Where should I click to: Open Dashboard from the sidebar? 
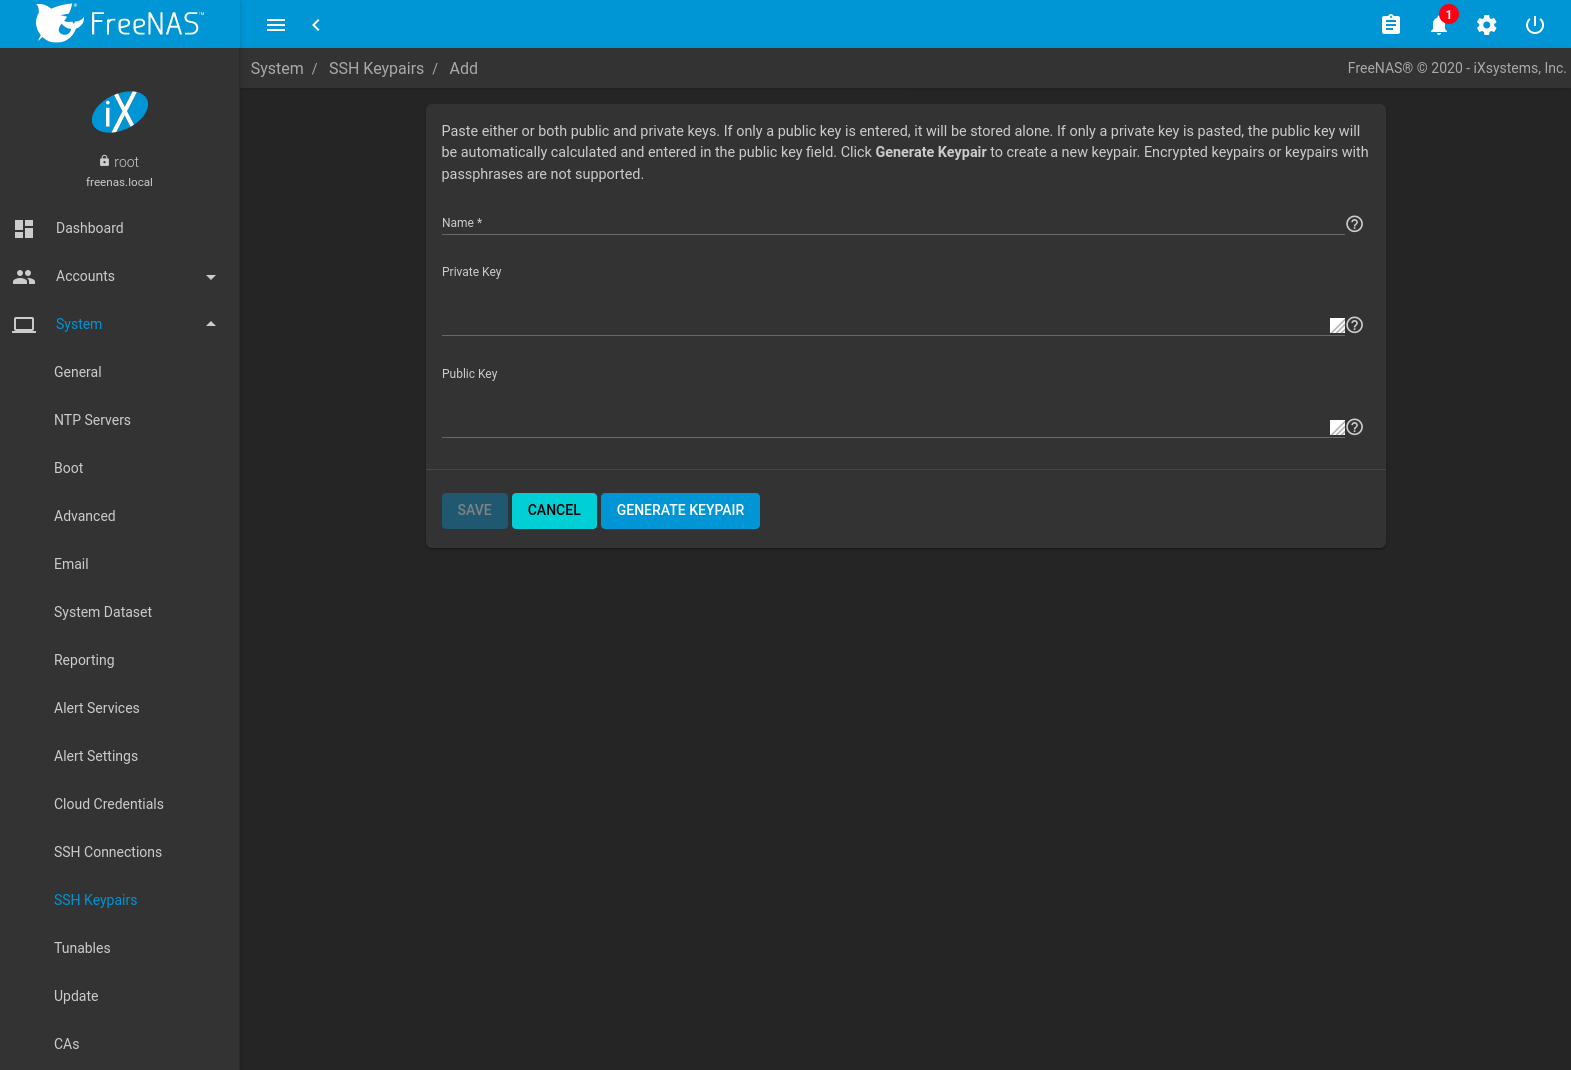coord(90,228)
